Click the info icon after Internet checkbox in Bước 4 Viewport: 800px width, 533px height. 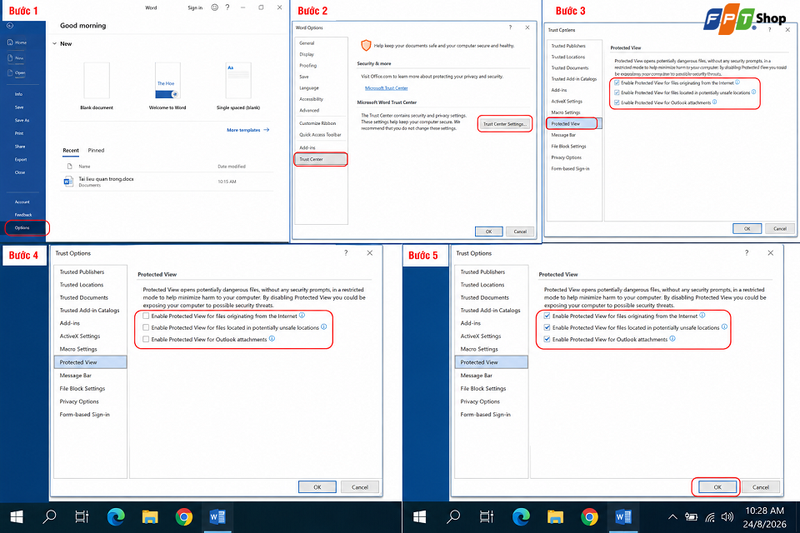pos(302,315)
